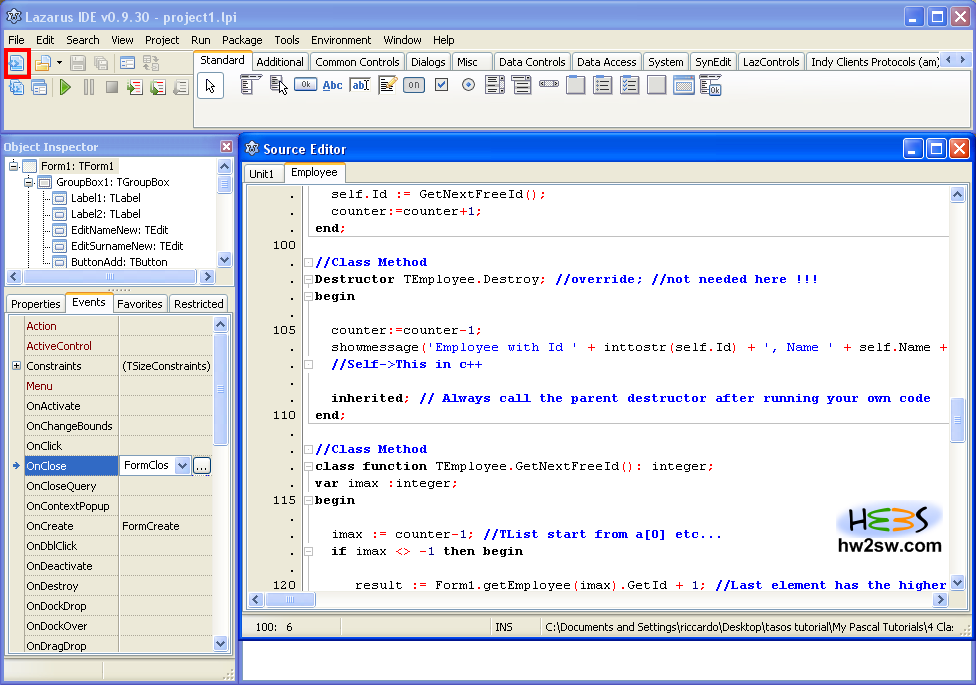Pick the TEdit component icon

click(360, 85)
